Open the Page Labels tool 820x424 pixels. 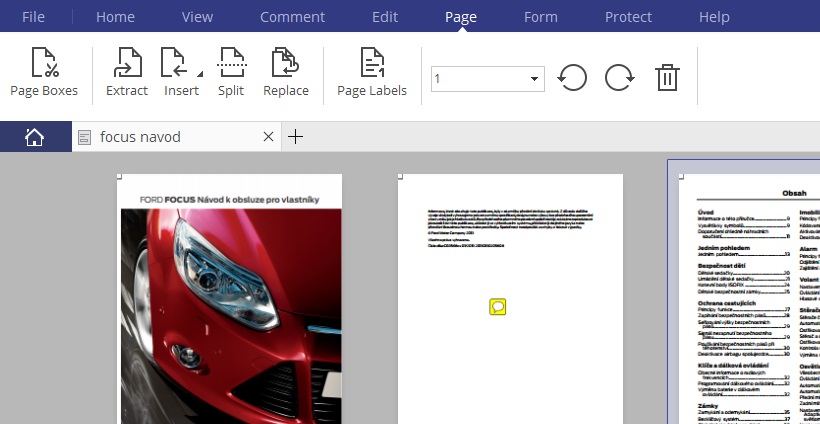click(x=372, y=74)
